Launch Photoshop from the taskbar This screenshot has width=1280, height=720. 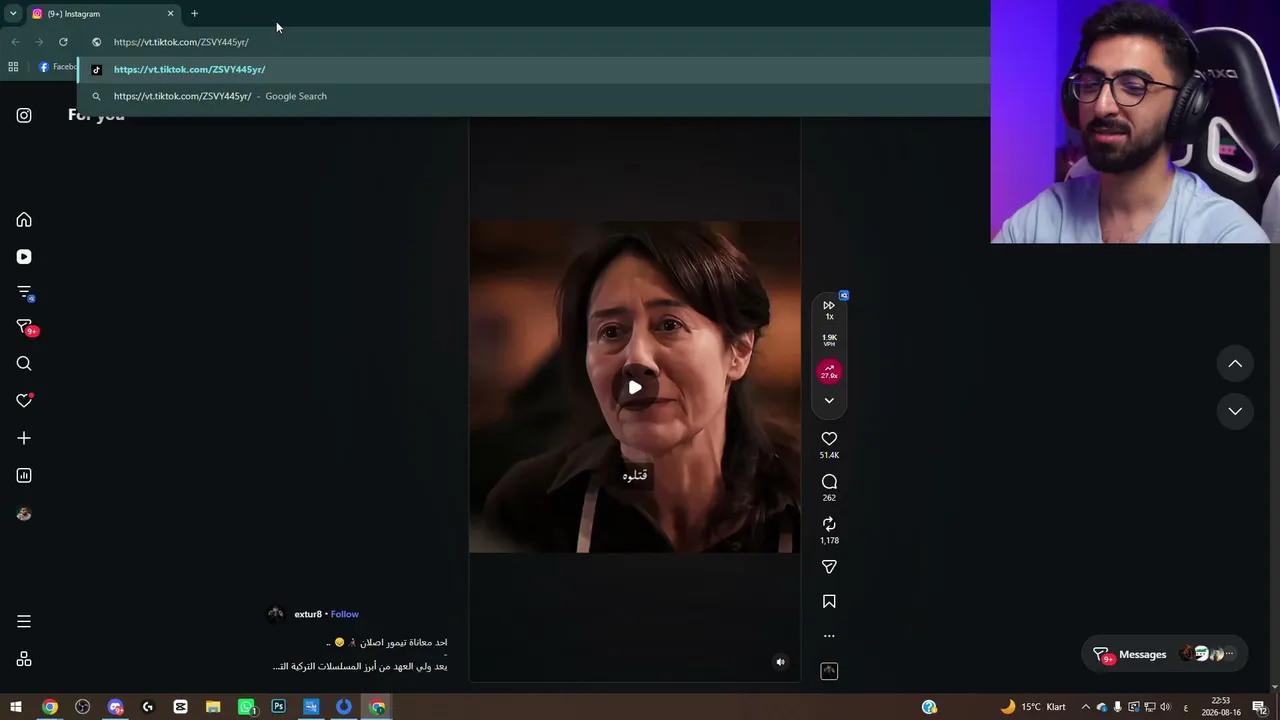[x=278, y=707]
